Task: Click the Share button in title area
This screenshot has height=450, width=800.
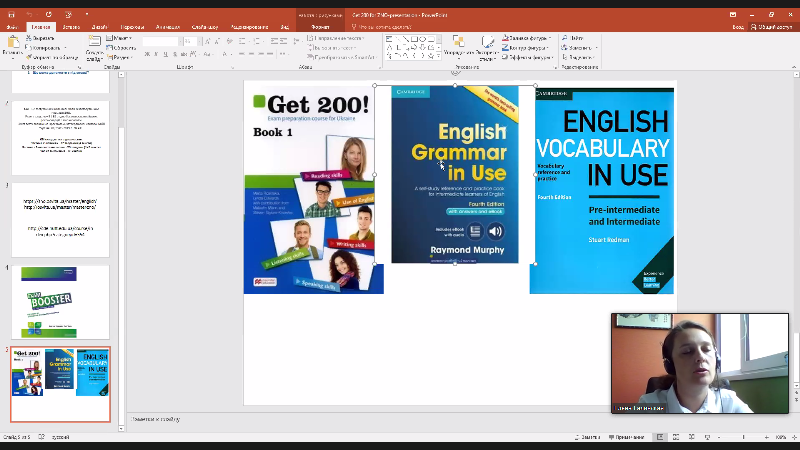Action: (772, 28)
